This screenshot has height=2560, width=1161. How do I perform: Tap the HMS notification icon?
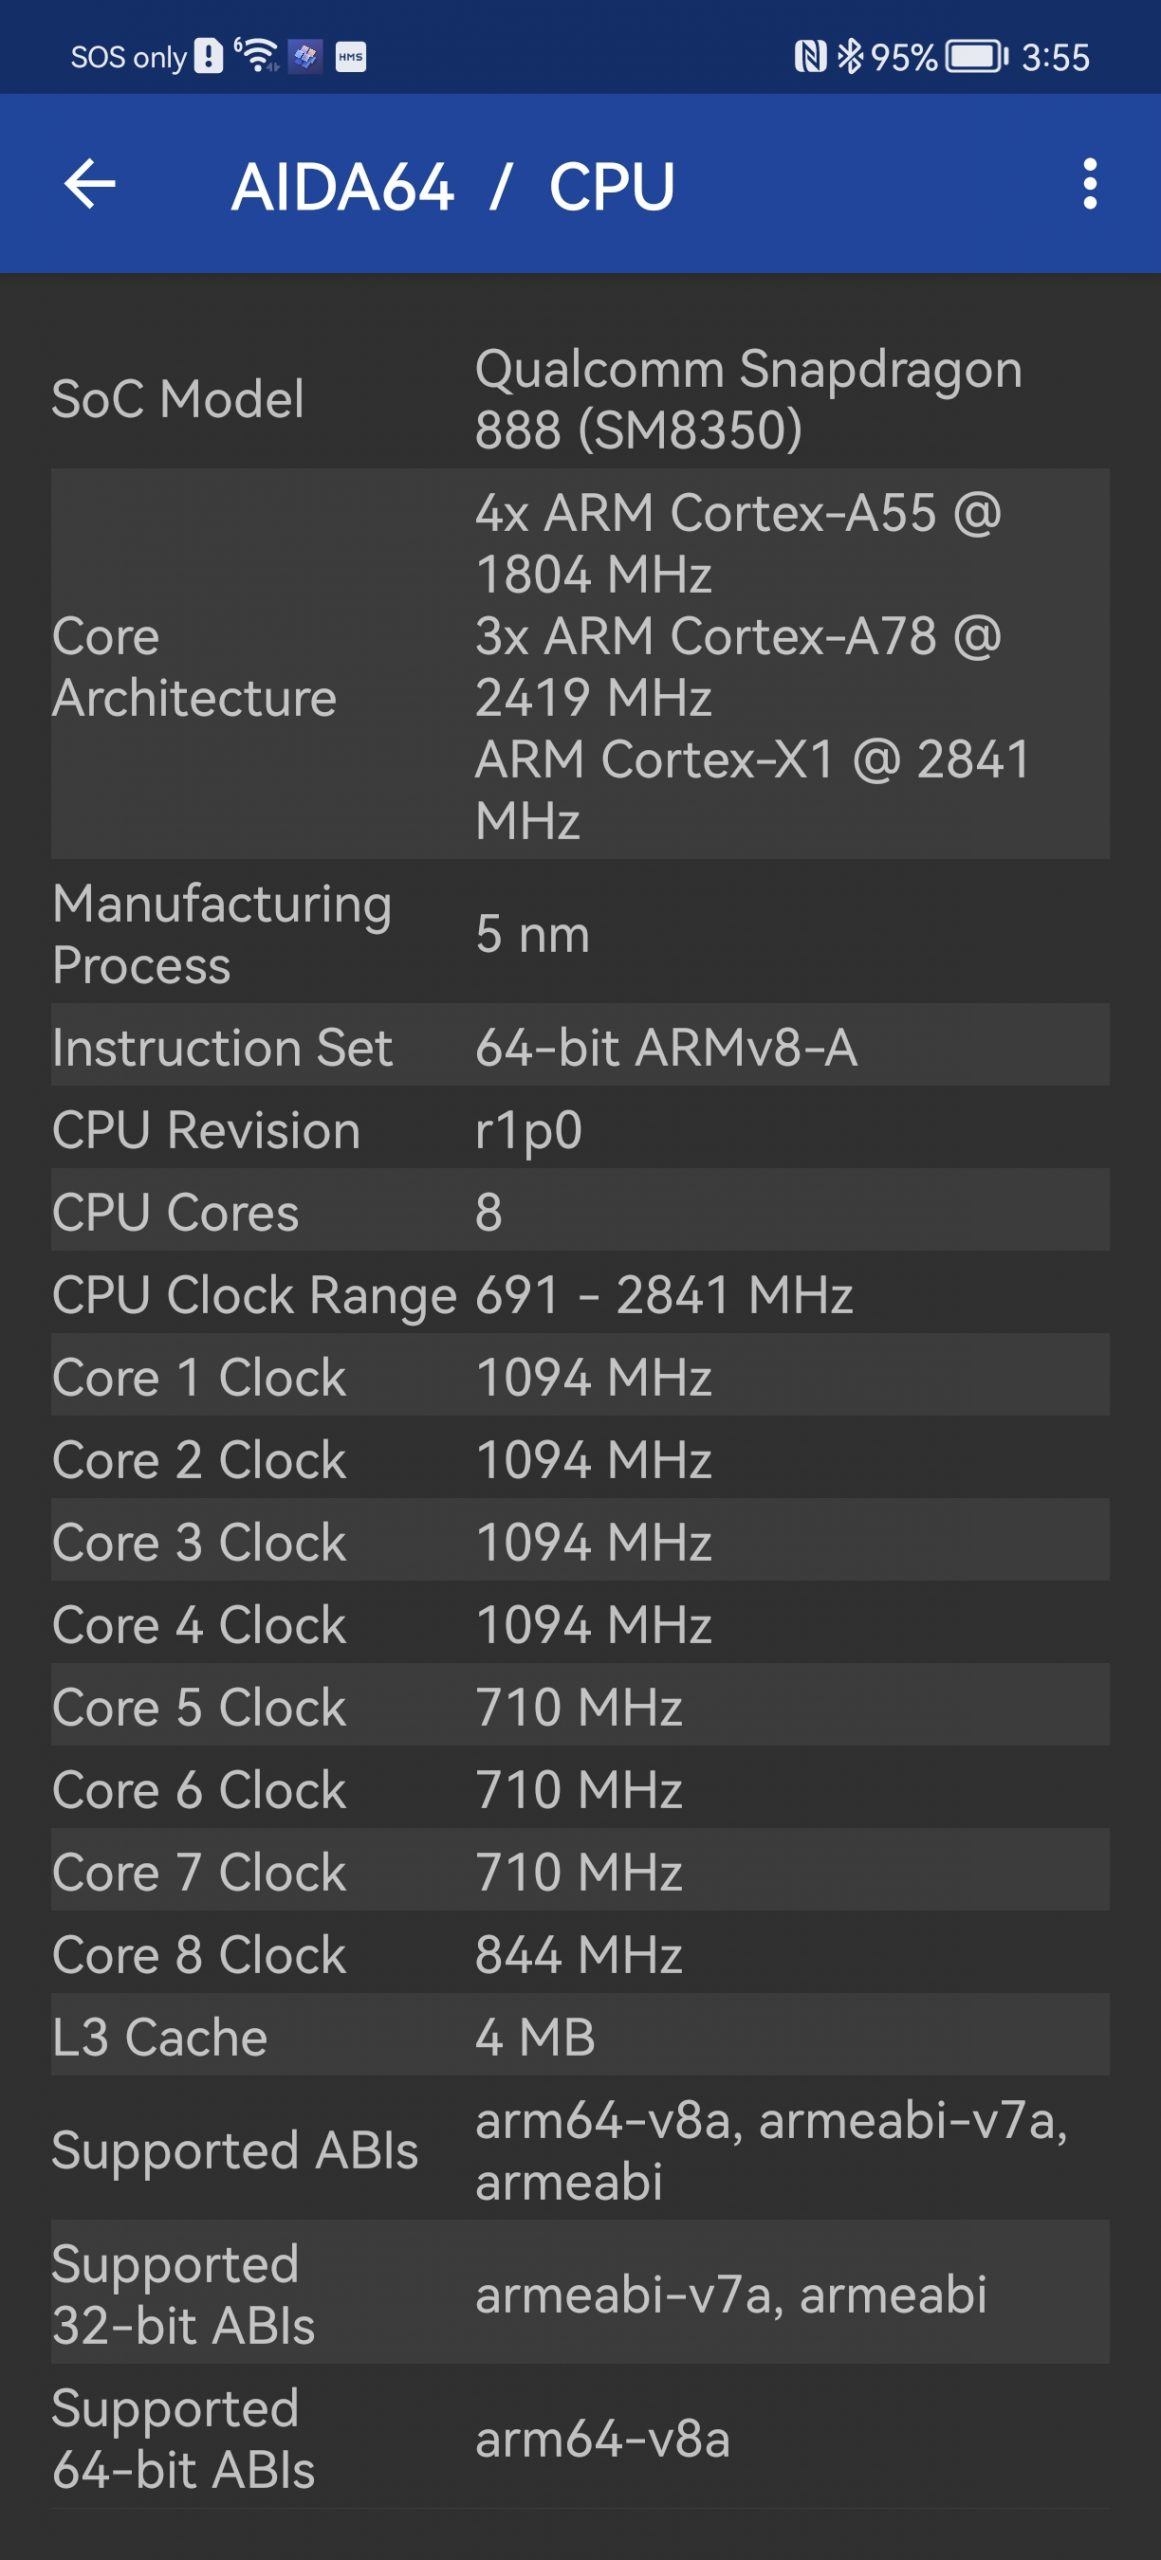(x=350, y=57)
